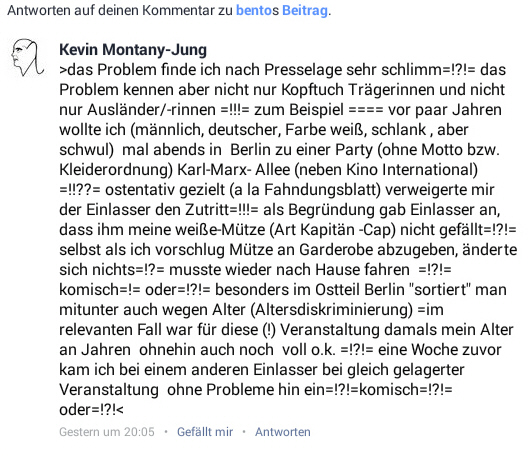
Task: Open the 'Beitrag' post link
Action: 305,10
